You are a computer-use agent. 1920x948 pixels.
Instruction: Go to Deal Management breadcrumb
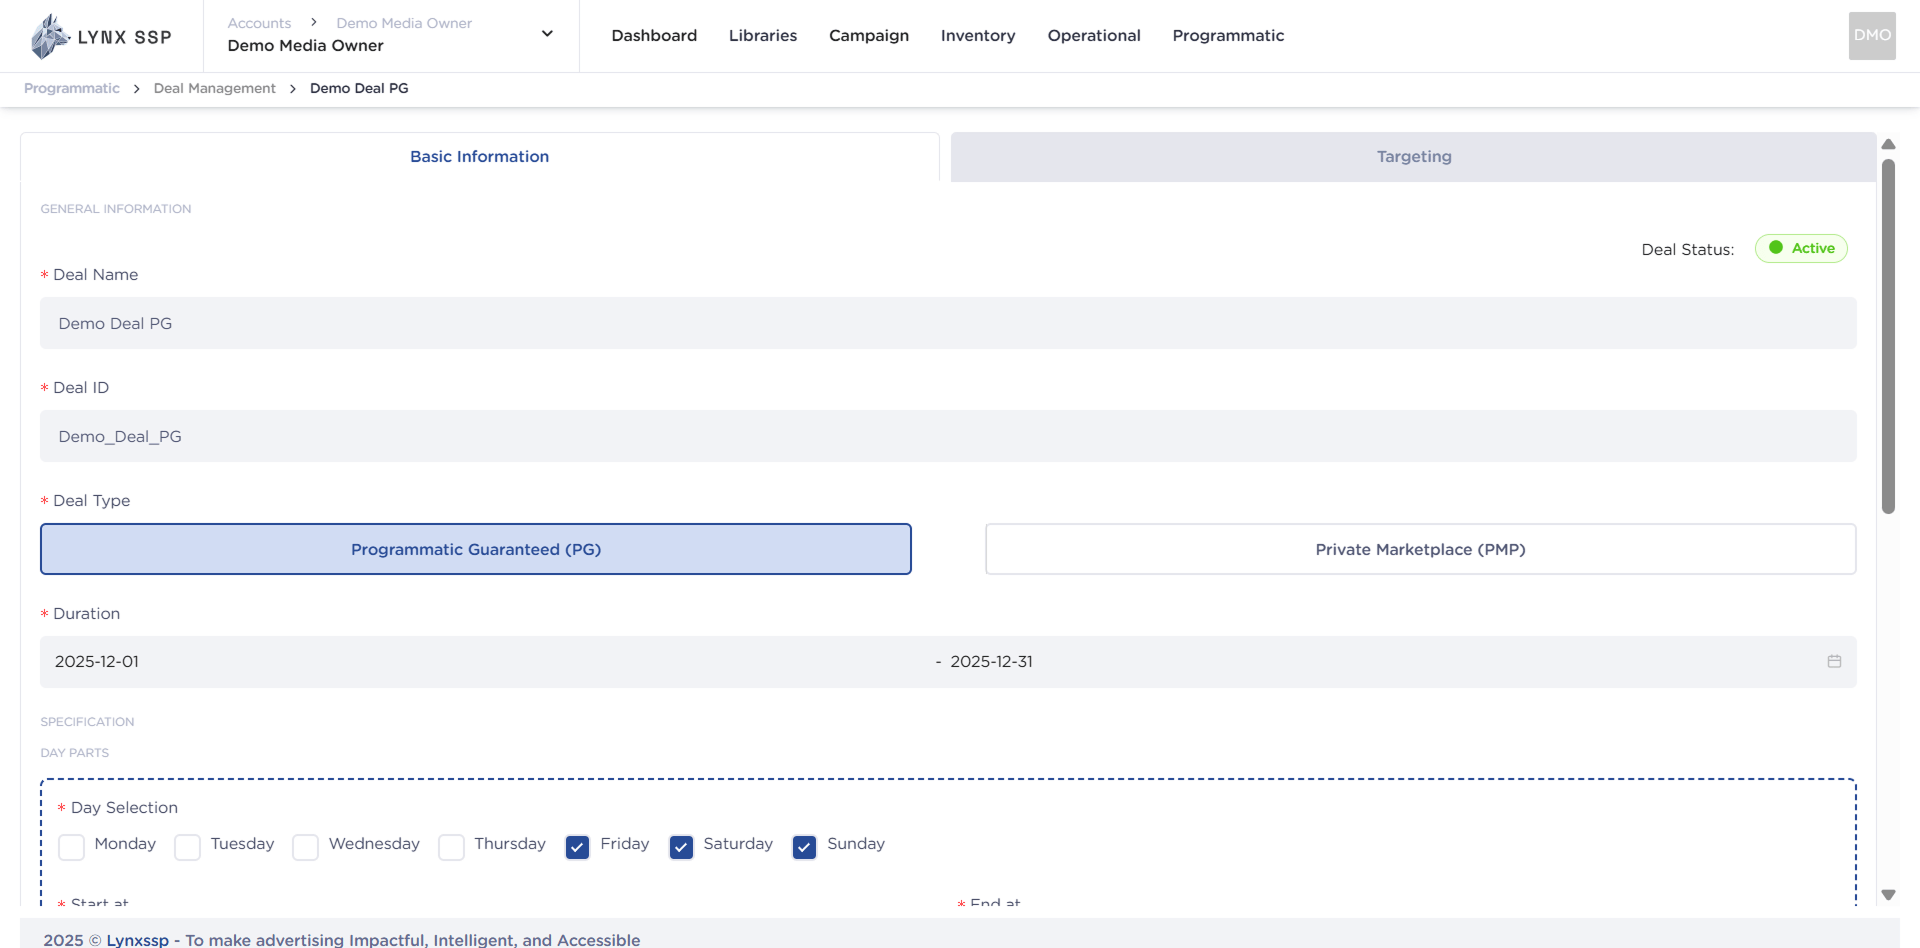(215, 88)
